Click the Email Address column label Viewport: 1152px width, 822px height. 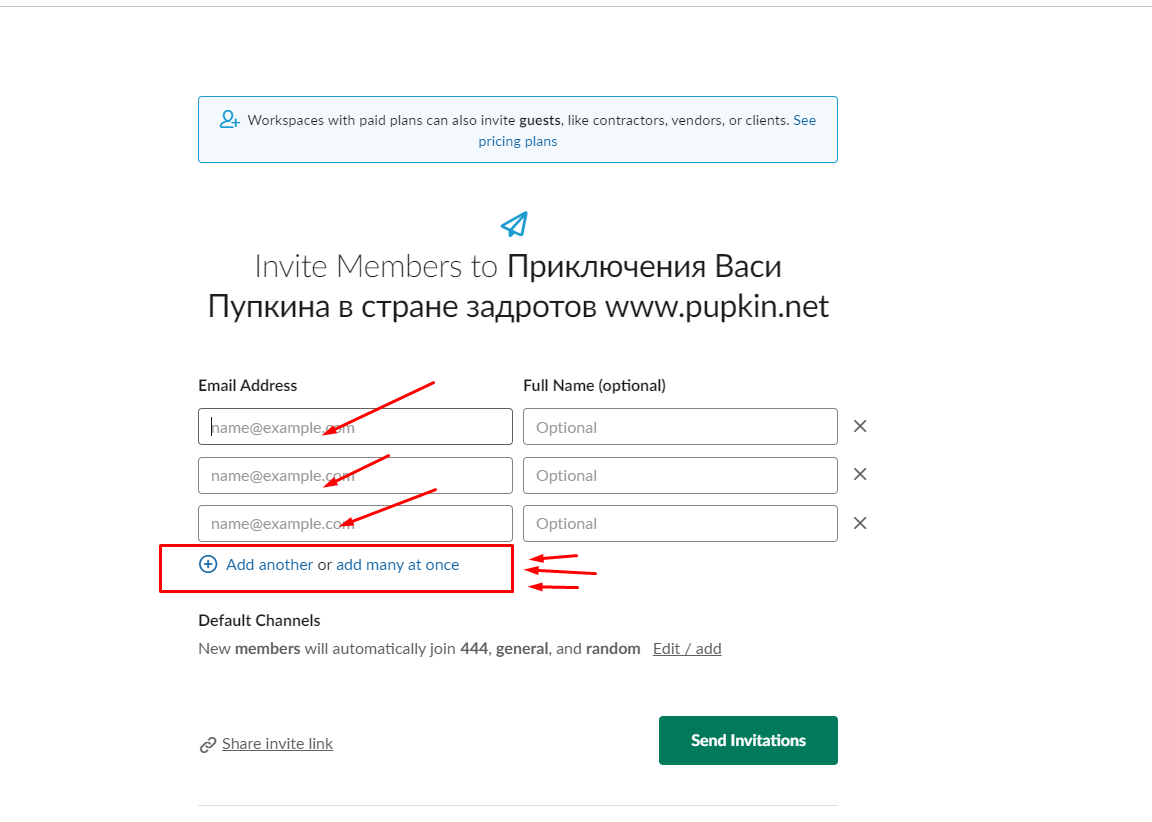(247, 385)
